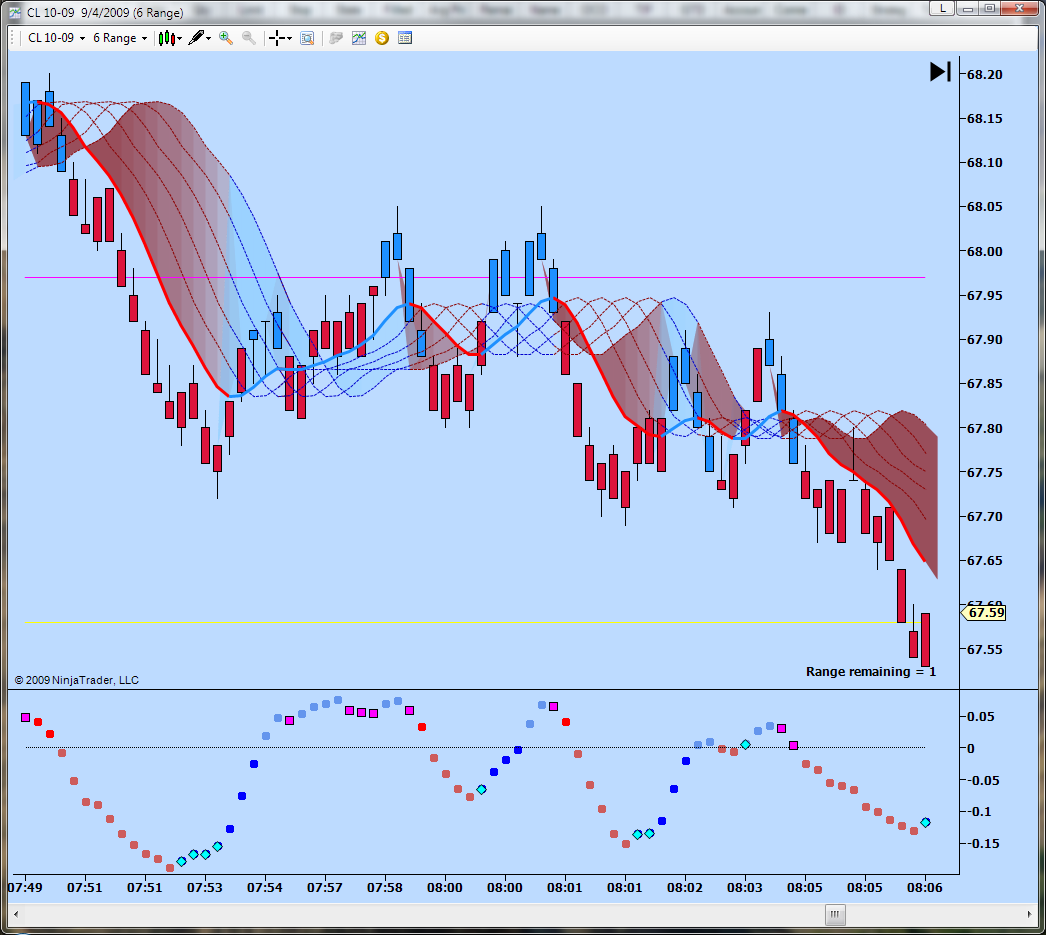Click the 67.59 current price marker

coord(983,612)
